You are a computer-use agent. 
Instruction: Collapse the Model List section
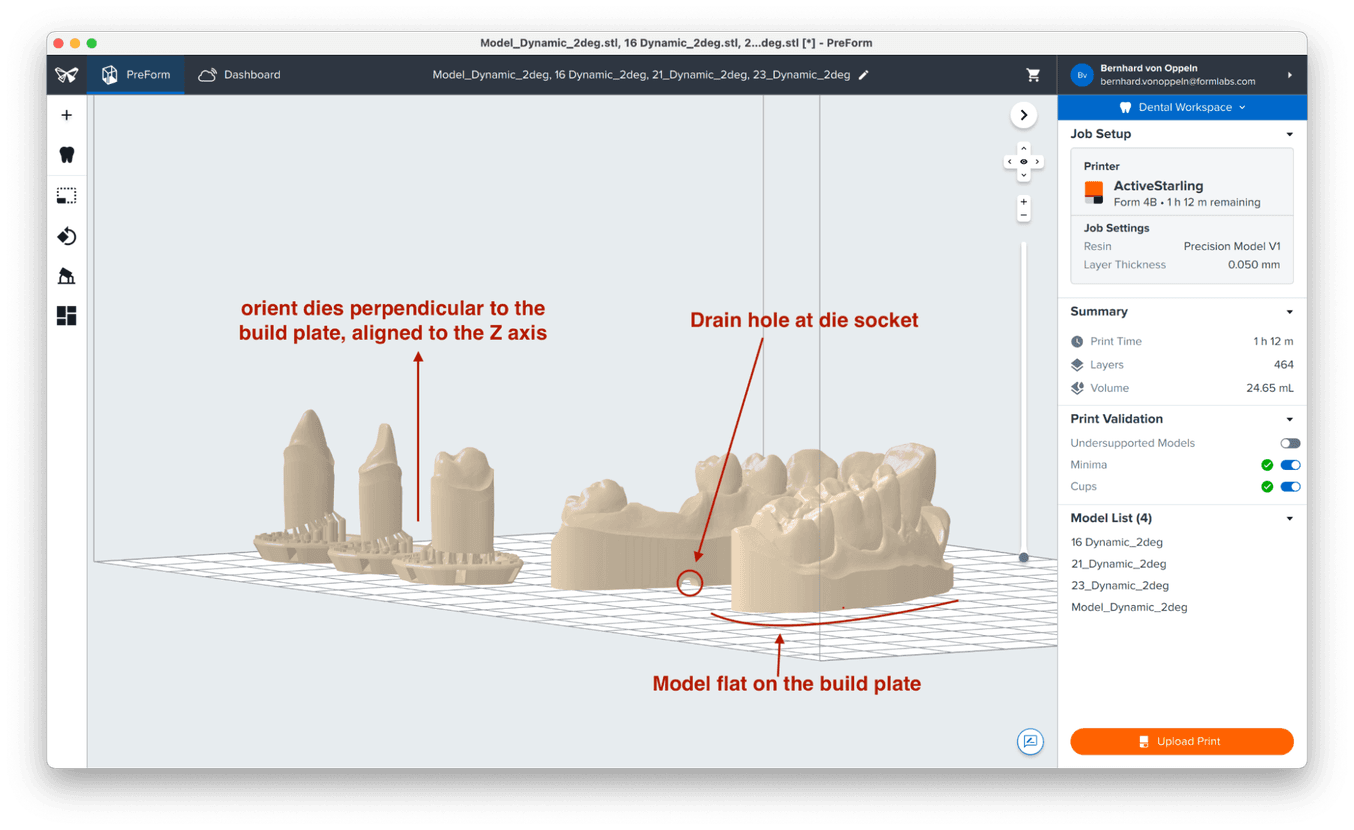pos(1289,518)
